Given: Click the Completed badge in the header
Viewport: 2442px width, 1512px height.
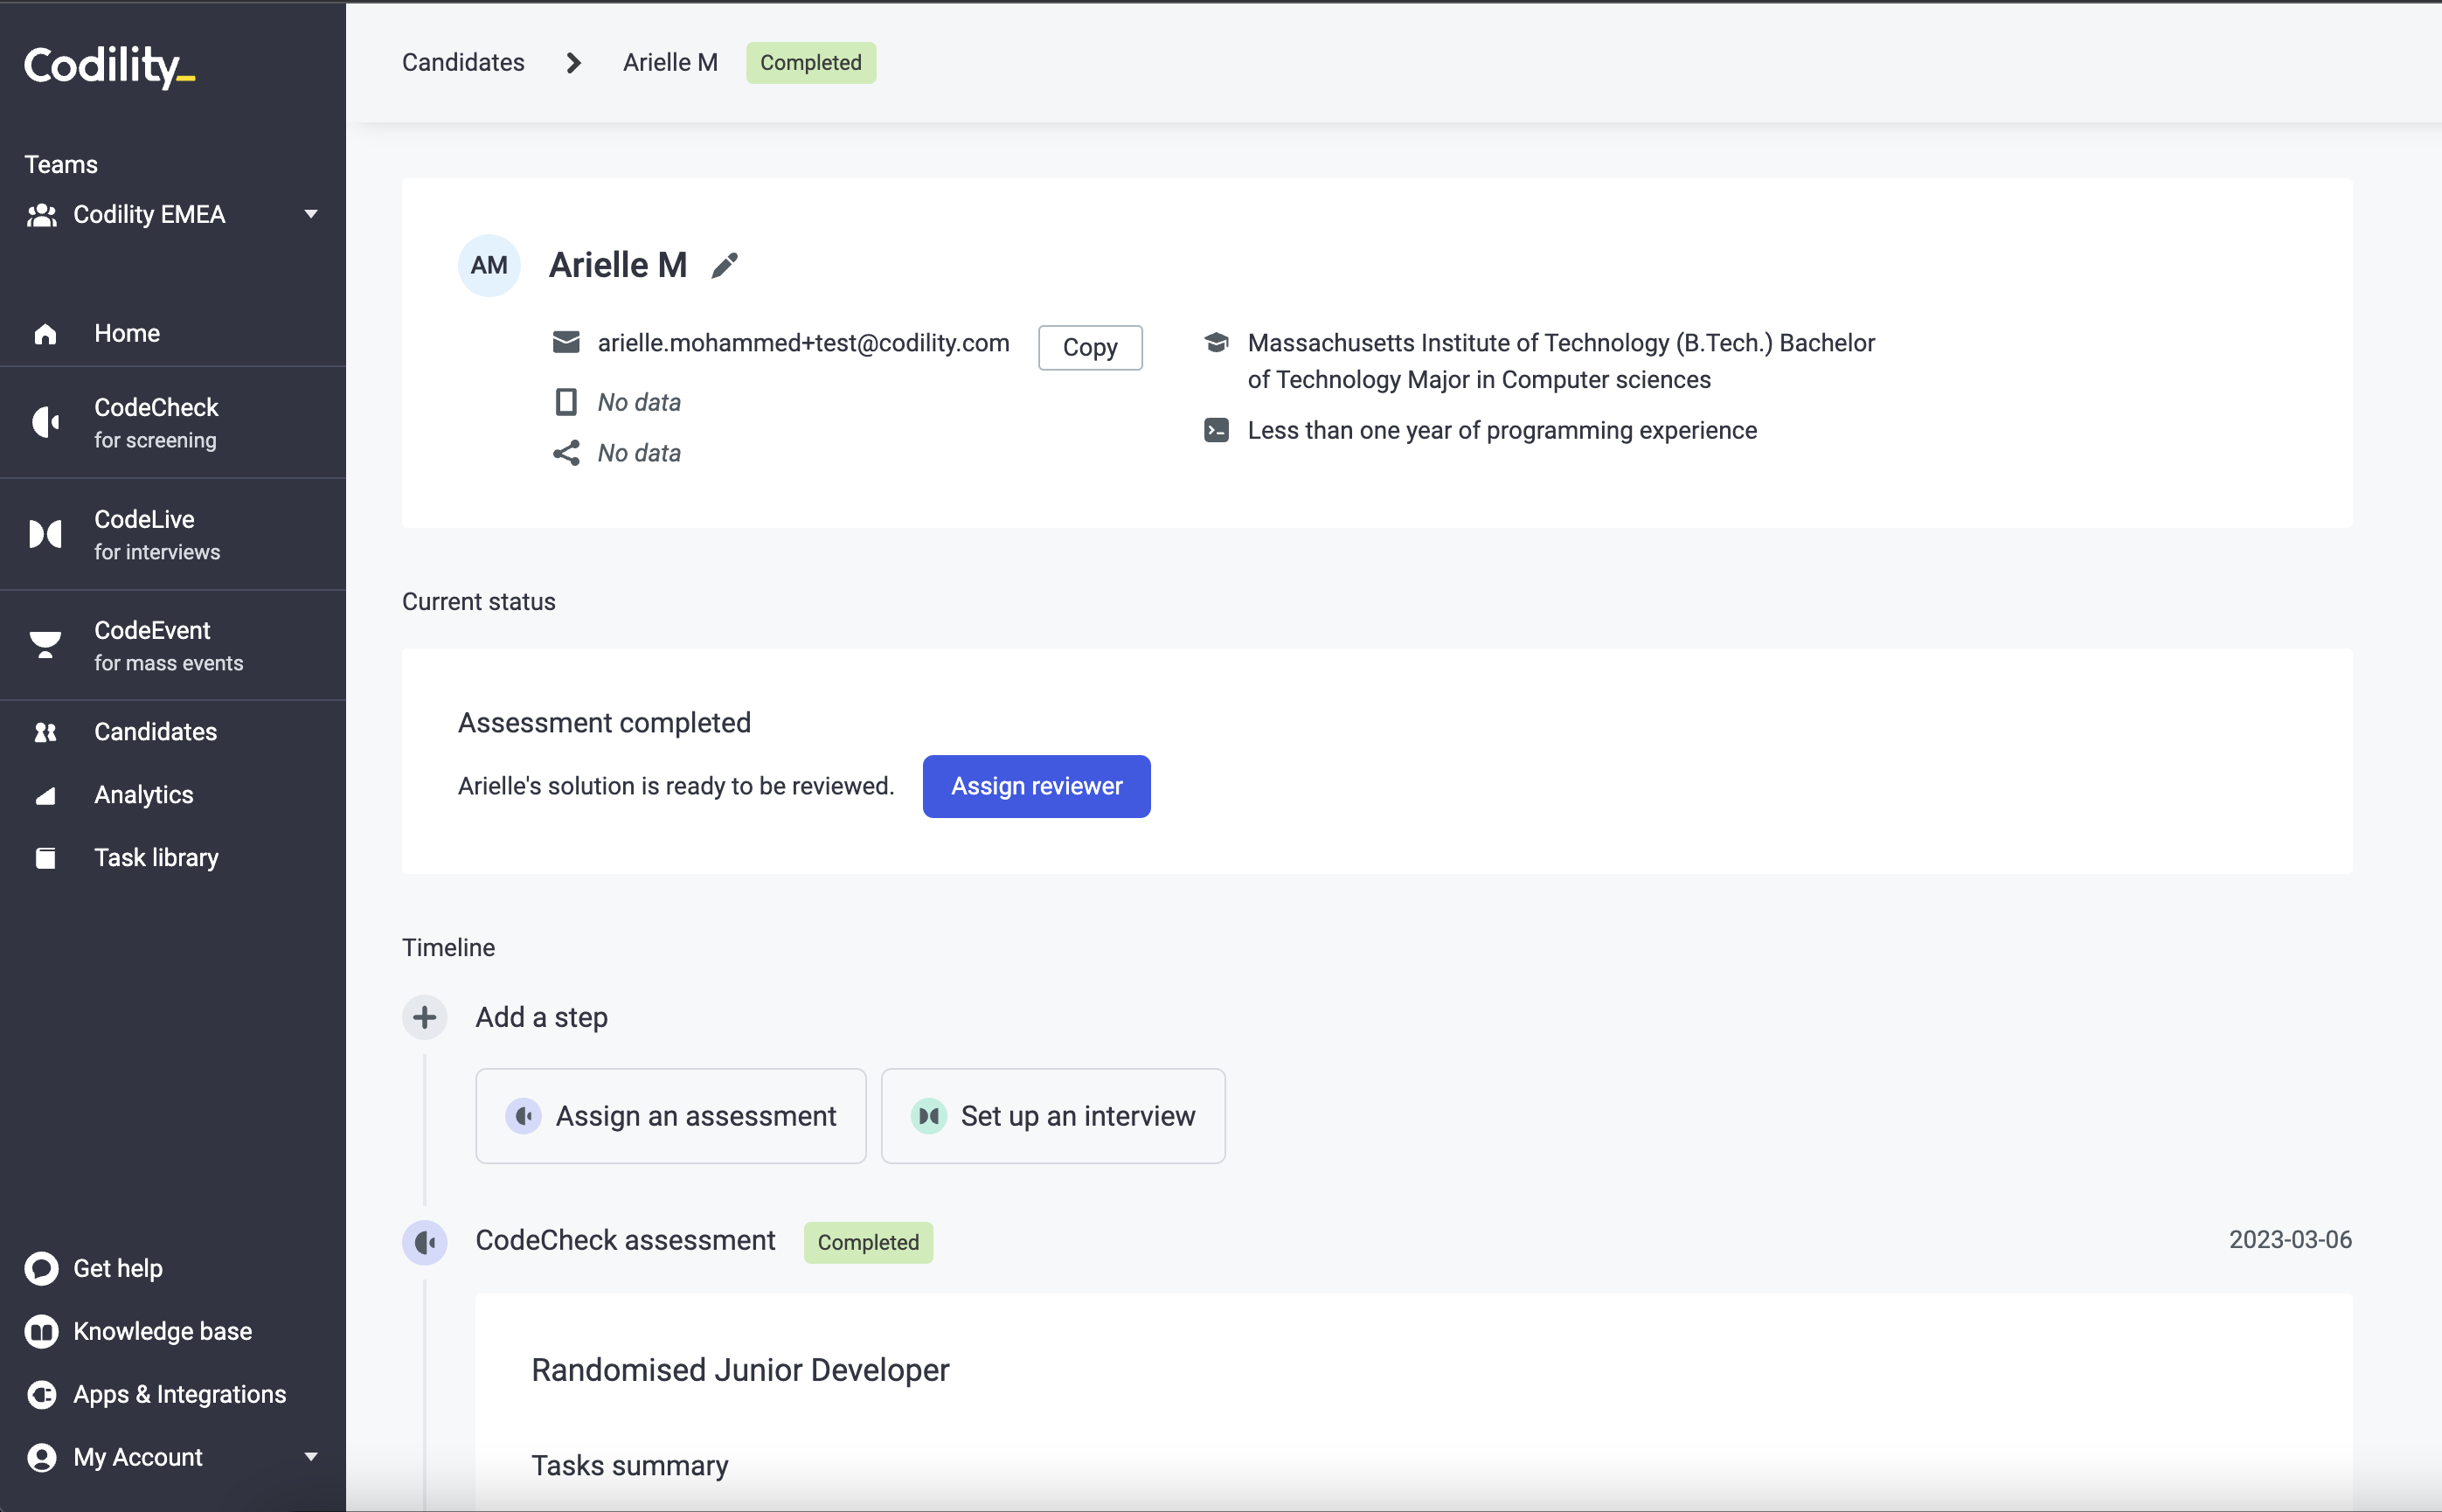Looking at the screenshot, I should (811, 63).
